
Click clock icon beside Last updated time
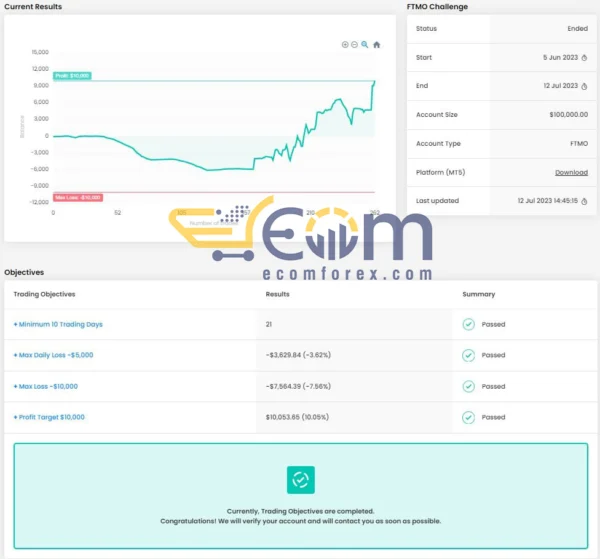tap(584, 201)
